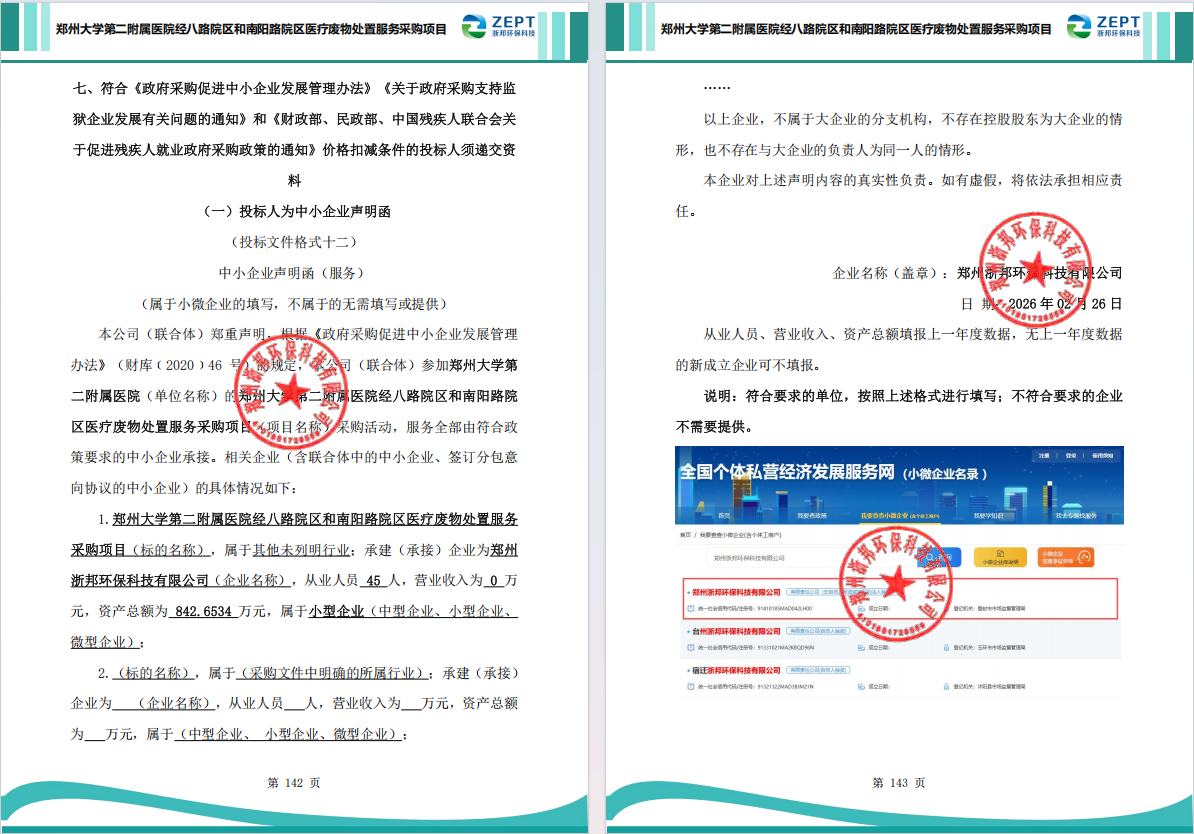Open the 宿迁浙邦环保科技有限公司 search result
Image resolution: width=1194 pixels, height=834 pixels.
[734, 671]
